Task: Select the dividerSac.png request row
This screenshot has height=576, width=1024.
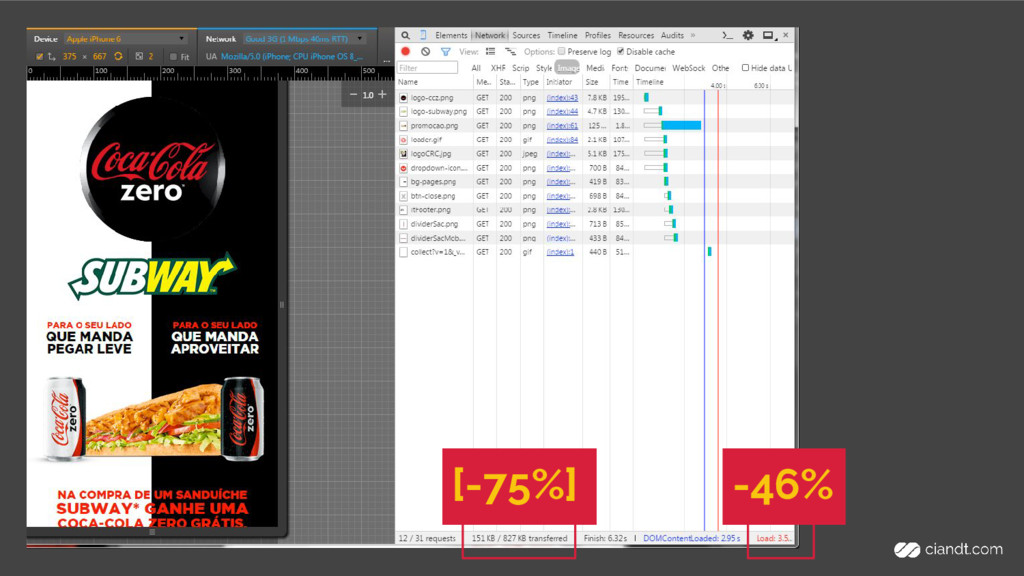Action: [595, 224]
